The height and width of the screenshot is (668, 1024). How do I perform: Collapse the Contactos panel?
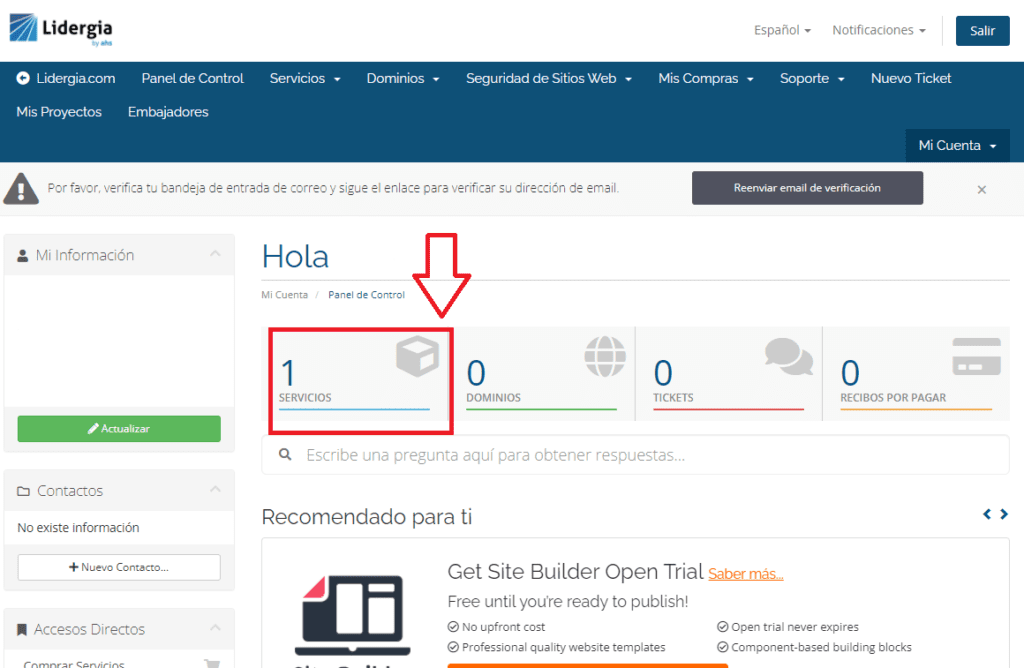(x=216, y=489)
